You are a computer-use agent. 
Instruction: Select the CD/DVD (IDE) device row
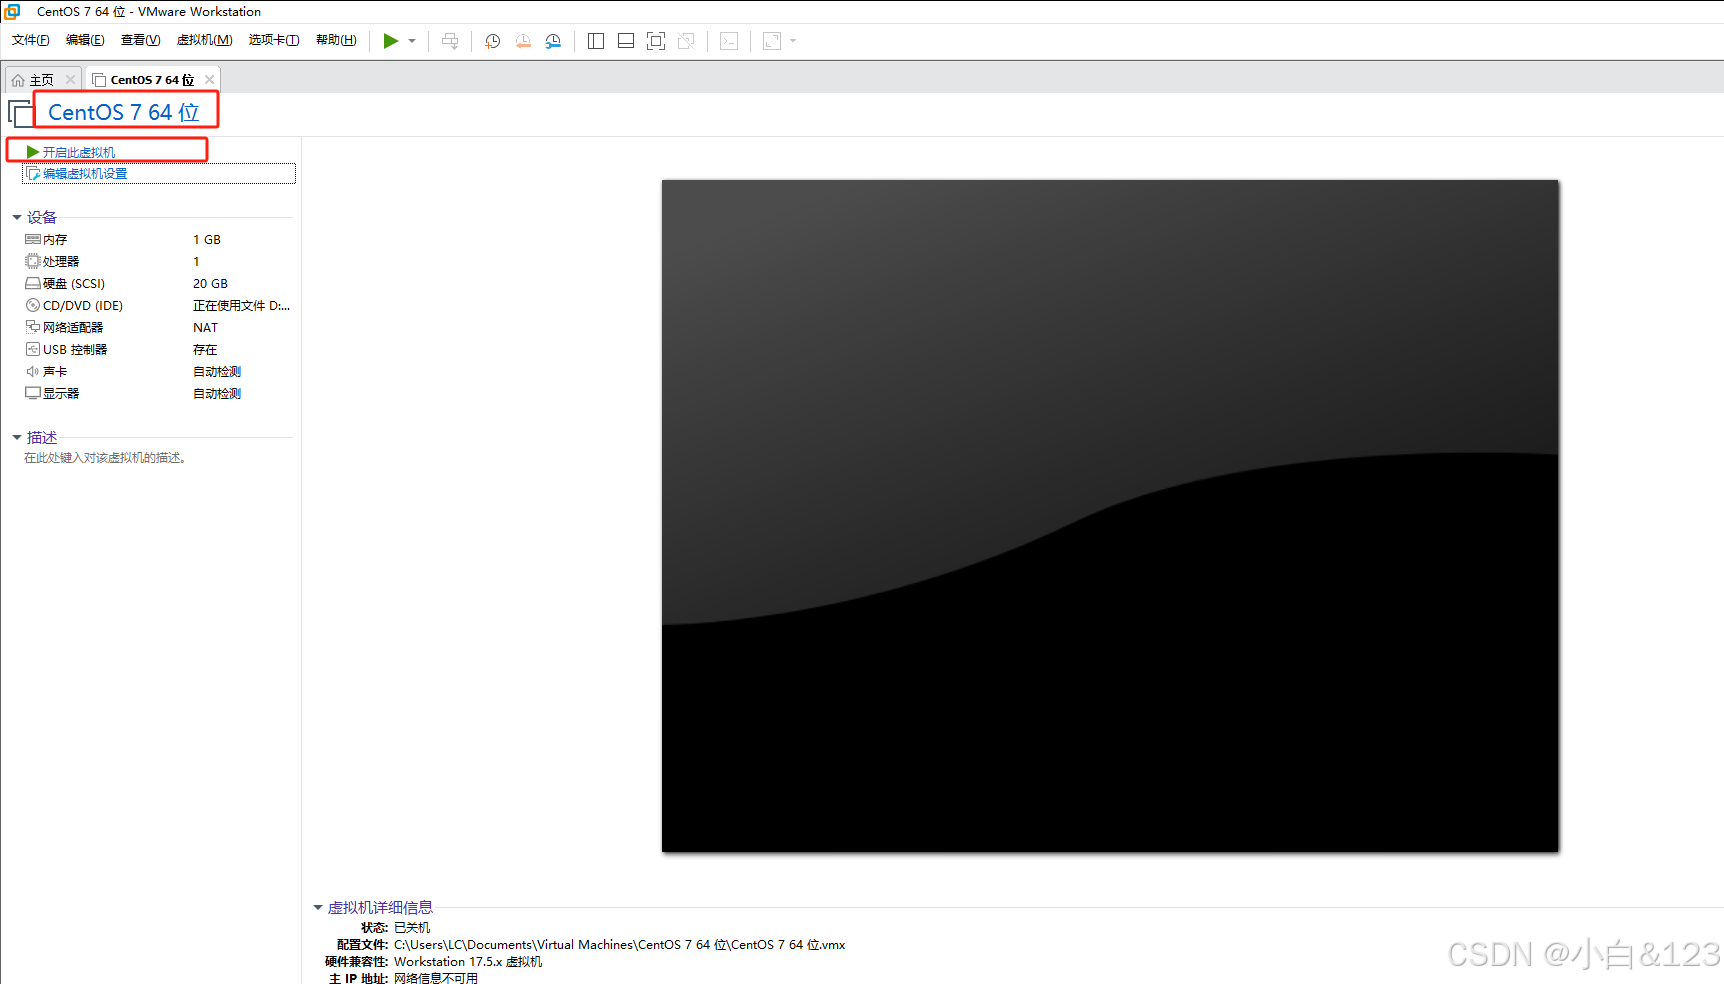point(158,306)
